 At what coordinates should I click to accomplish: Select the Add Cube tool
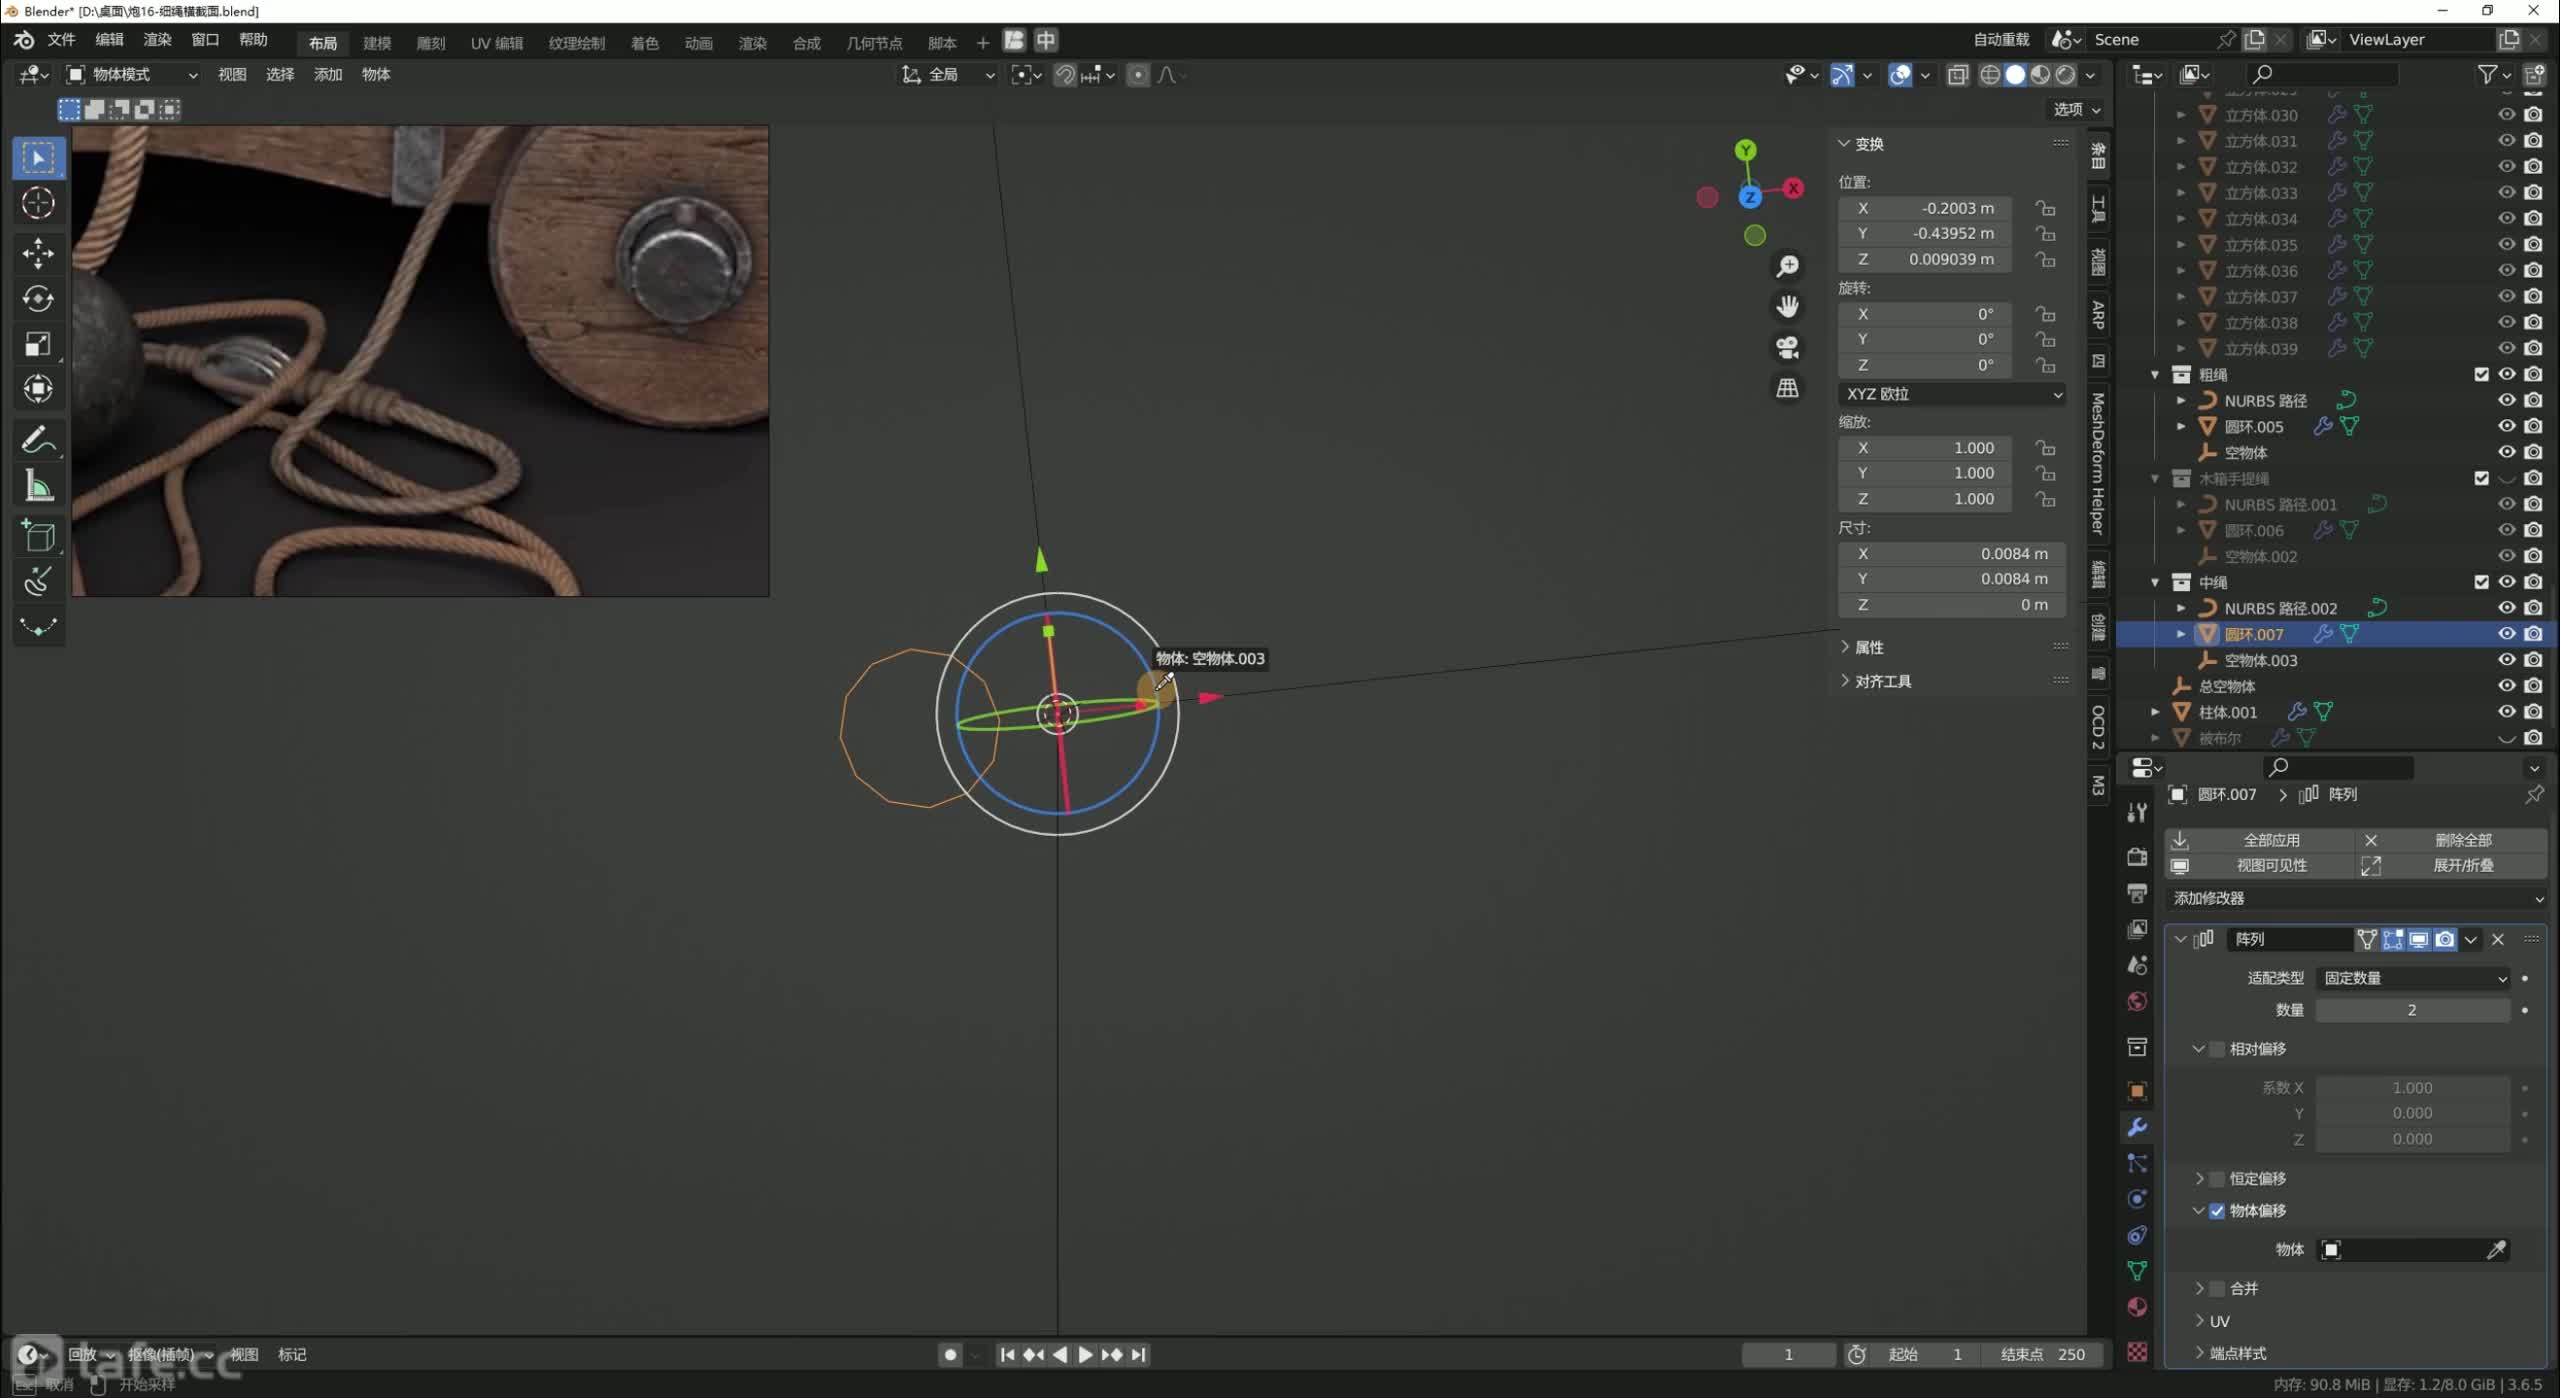[38, 536]
